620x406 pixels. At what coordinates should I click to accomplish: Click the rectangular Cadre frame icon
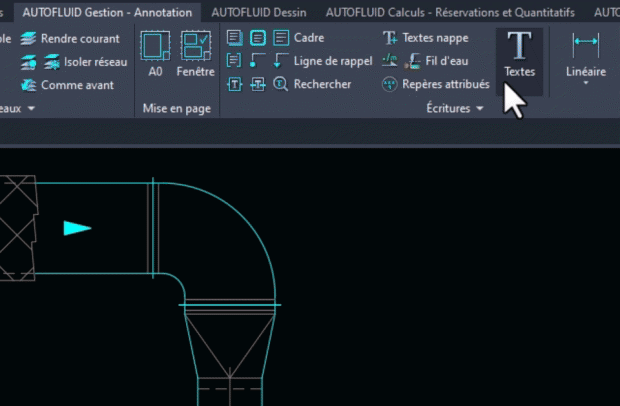tap(281, 38)
